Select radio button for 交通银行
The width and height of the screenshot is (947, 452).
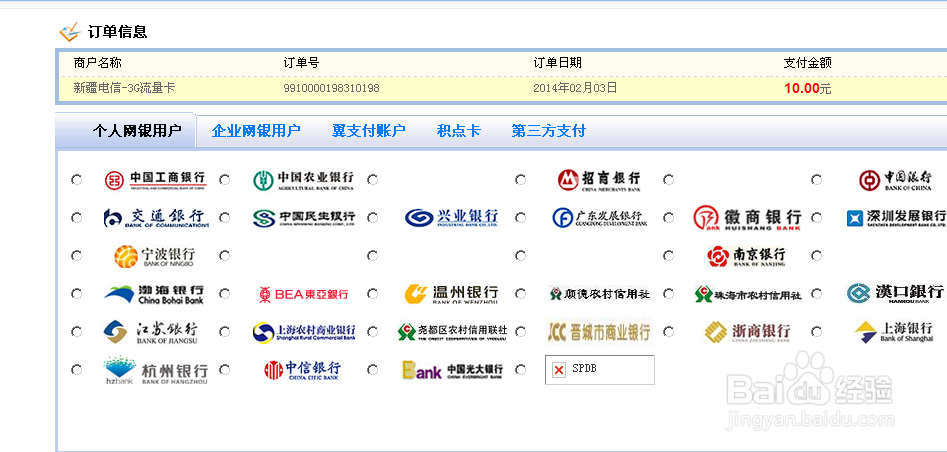click(x=77, y=218)
